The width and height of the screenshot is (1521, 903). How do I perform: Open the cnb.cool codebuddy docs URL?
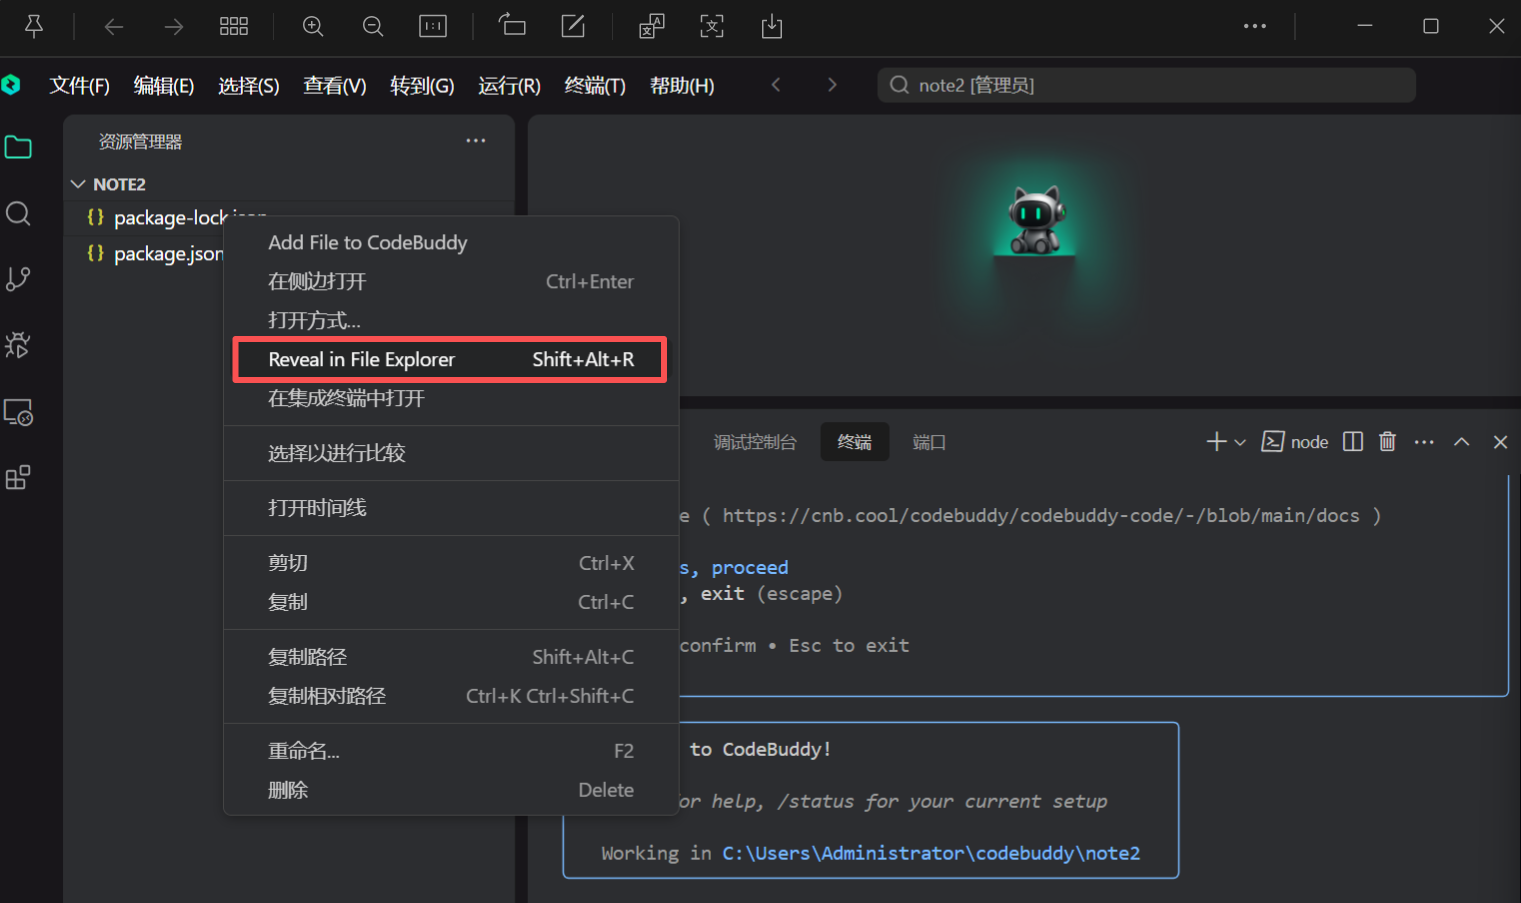1041,516
